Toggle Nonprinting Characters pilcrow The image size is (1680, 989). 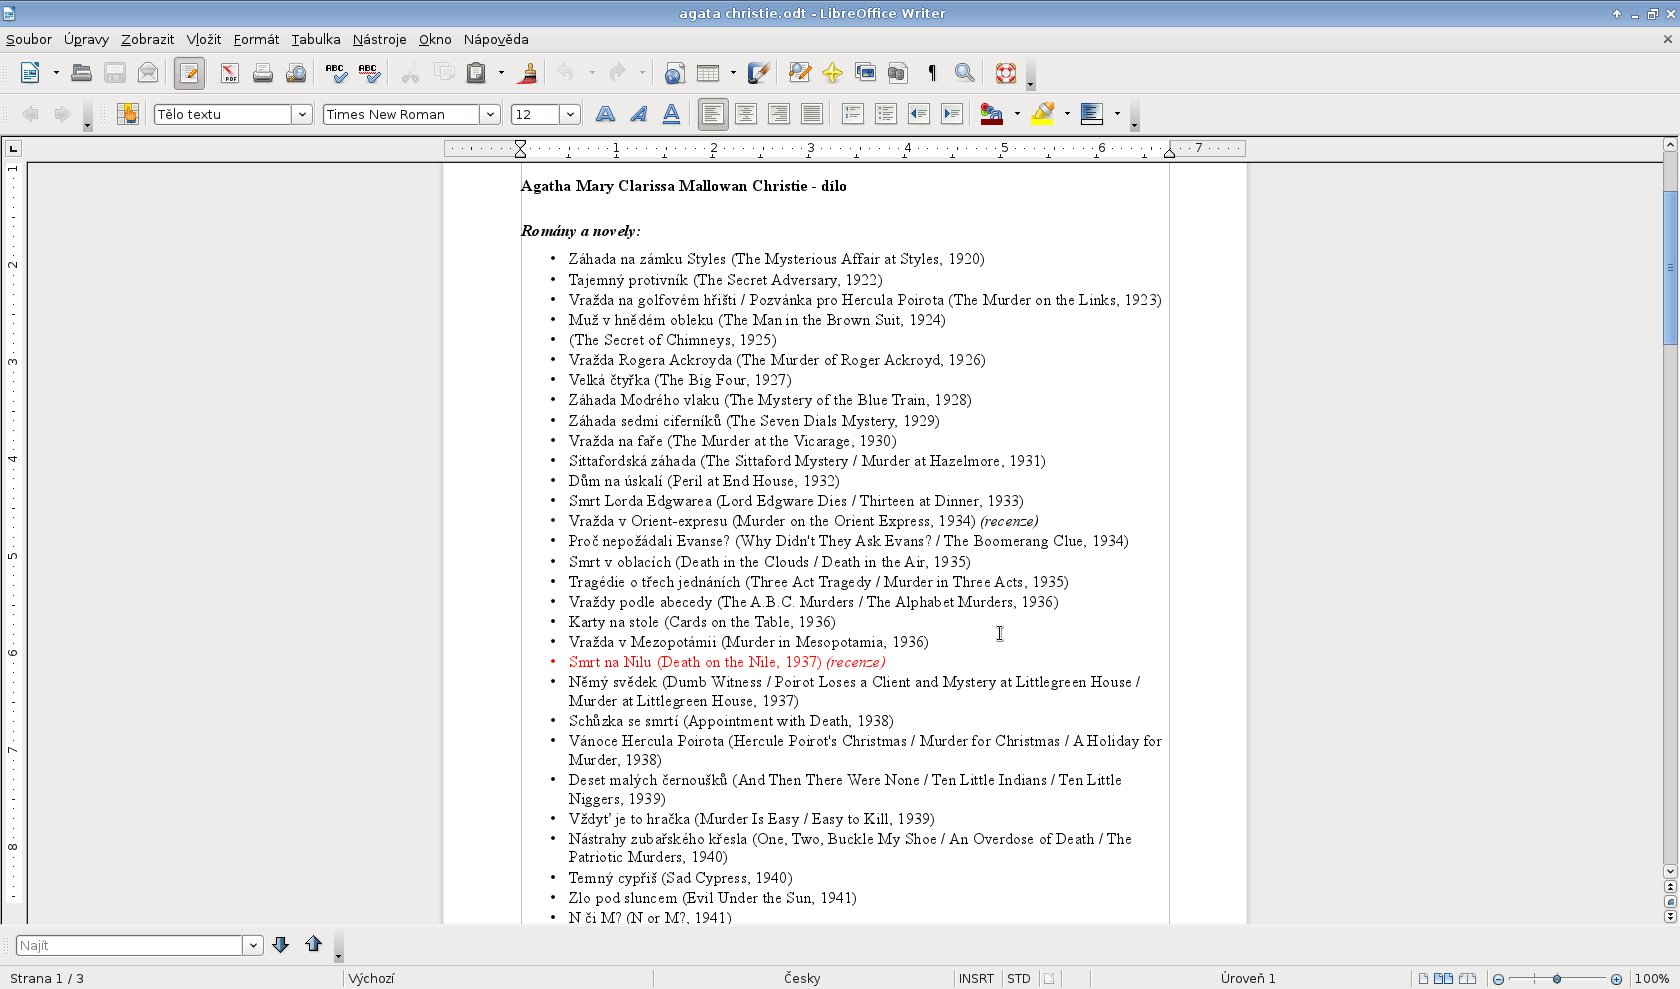[x=931, y=73]
